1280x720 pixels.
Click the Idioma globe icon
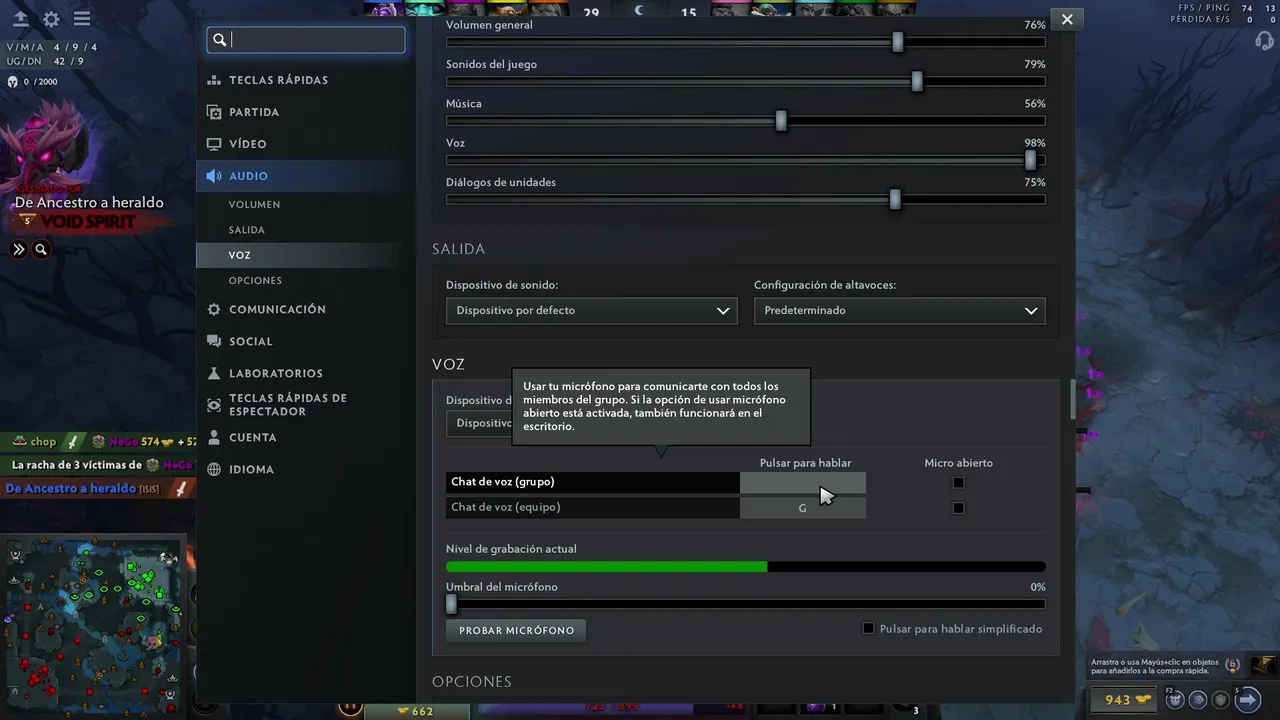(x=214, y=470)
